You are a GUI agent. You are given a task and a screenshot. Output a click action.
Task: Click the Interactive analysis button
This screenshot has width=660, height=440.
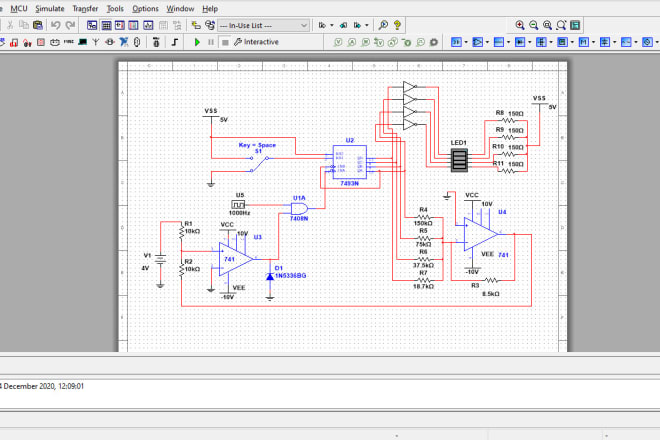coord(256,42)
